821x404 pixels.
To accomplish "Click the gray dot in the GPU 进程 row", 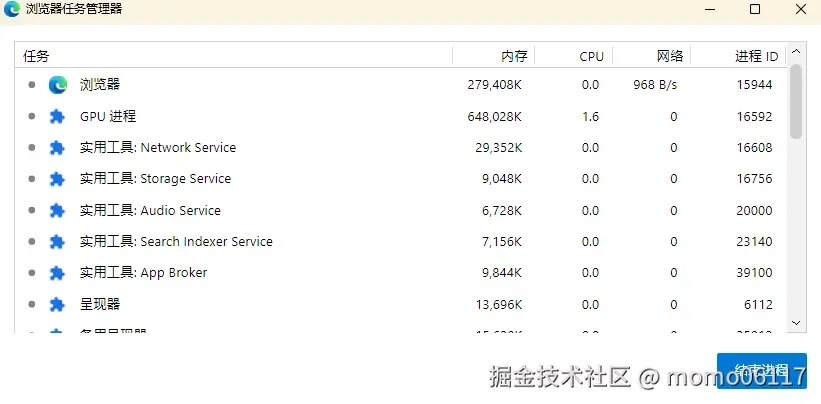I will point(32,116).
